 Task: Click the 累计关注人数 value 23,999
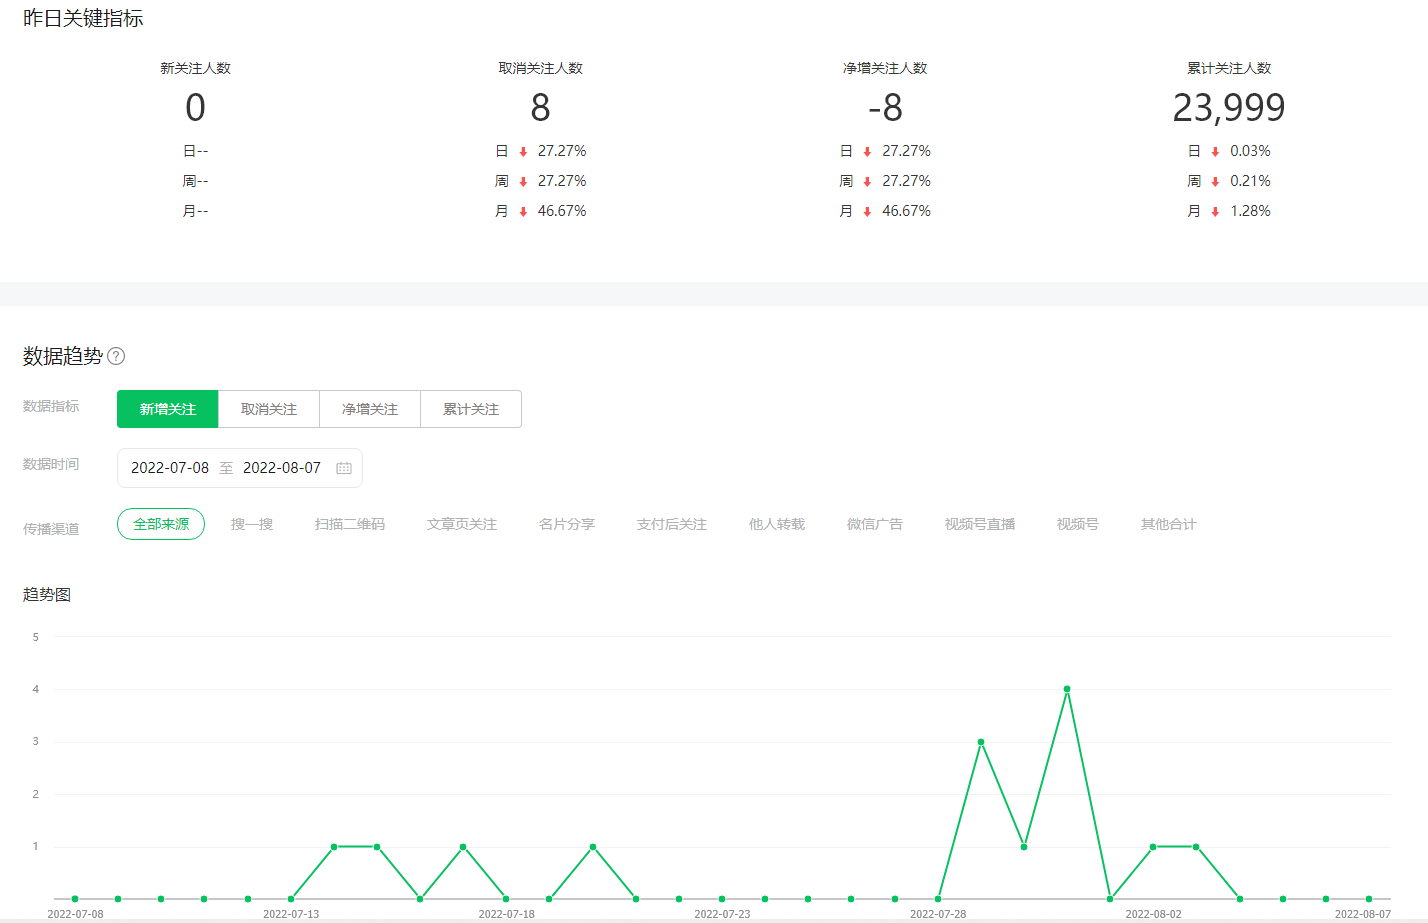click(x=1229, y=107)
